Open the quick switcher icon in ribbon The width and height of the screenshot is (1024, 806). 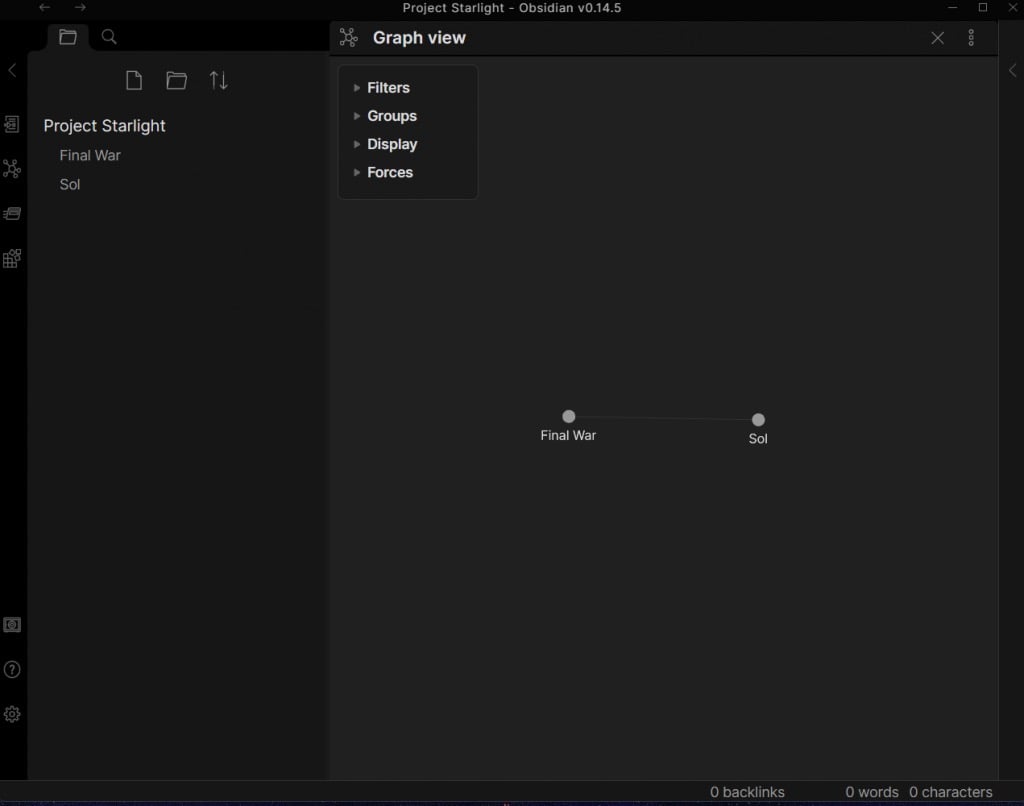12,124
